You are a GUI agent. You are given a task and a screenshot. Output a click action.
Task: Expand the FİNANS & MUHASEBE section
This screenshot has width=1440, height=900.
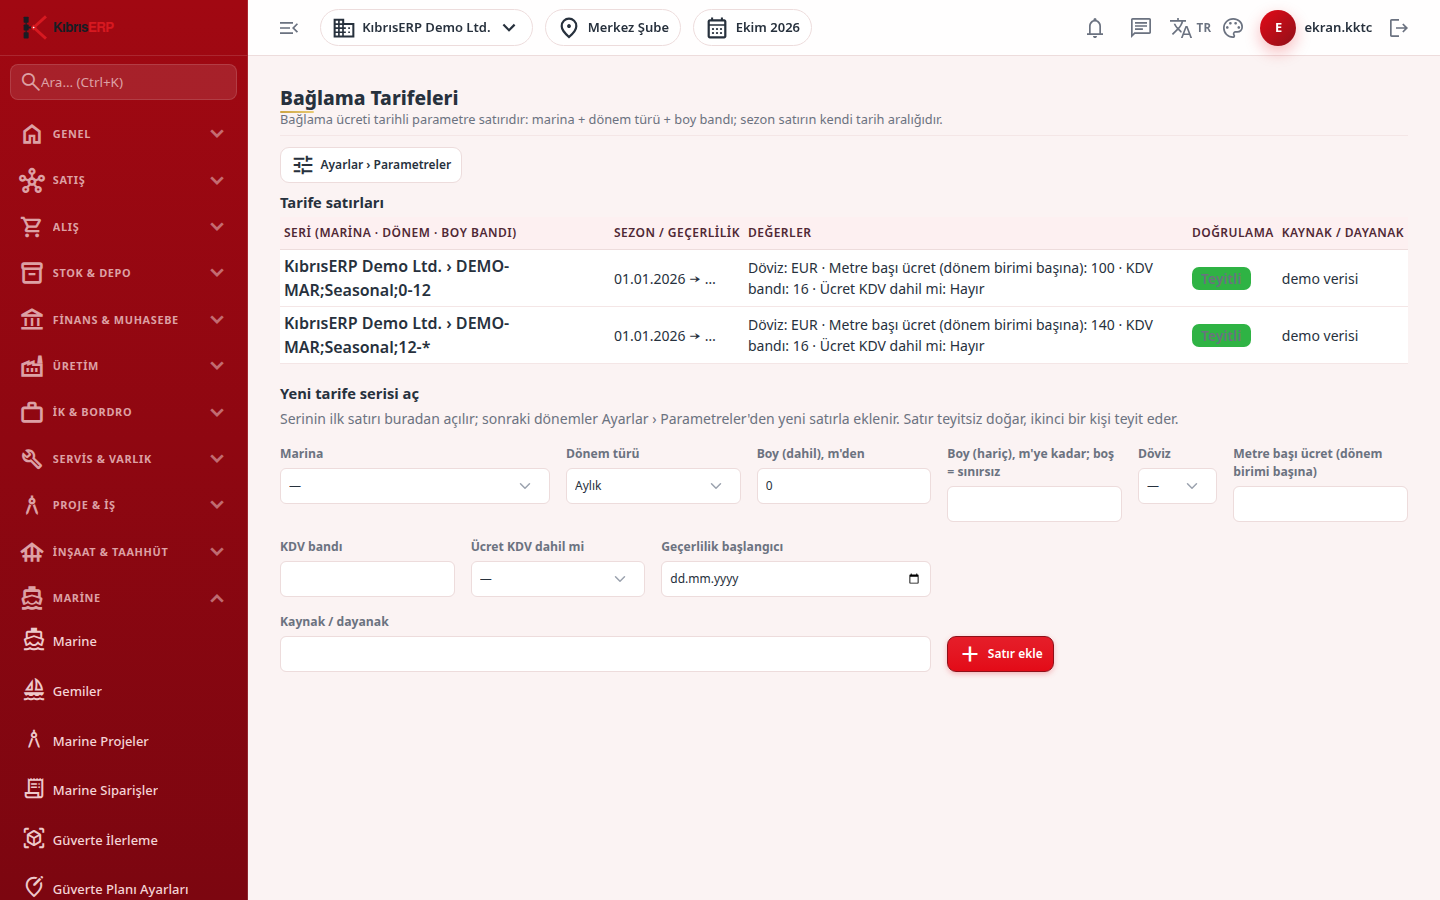click(124, 320)
